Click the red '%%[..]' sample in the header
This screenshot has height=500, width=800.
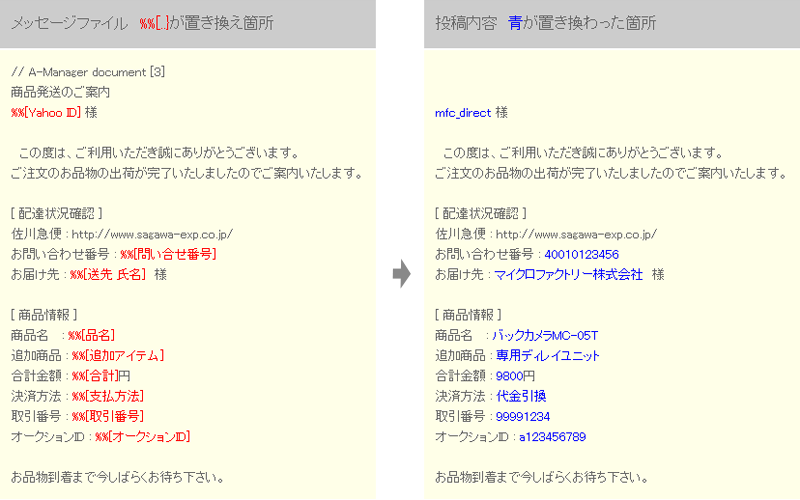coord(155,23)
